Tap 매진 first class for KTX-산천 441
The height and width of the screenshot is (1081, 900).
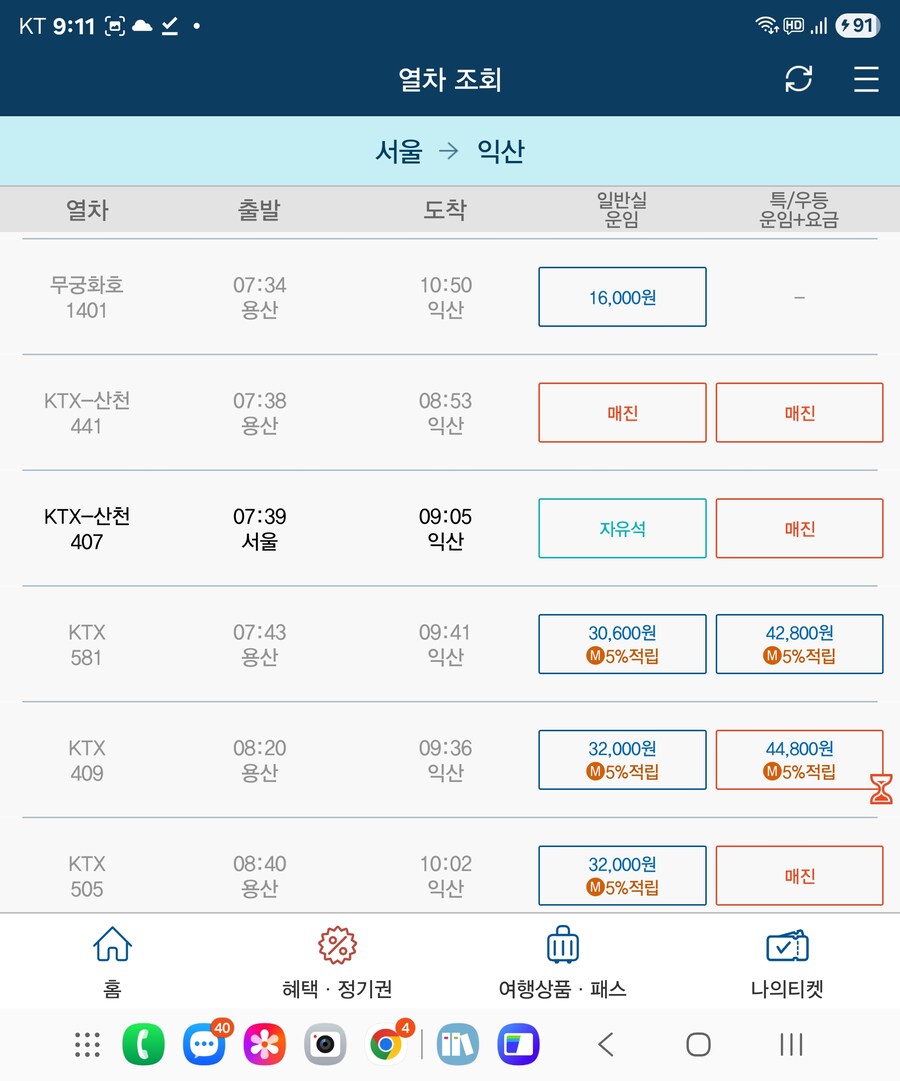[x=799, y=413]
